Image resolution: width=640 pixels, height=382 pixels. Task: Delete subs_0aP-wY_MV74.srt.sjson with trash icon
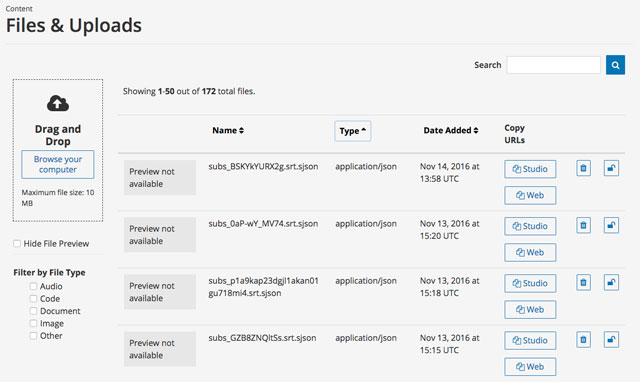[583, 225]
